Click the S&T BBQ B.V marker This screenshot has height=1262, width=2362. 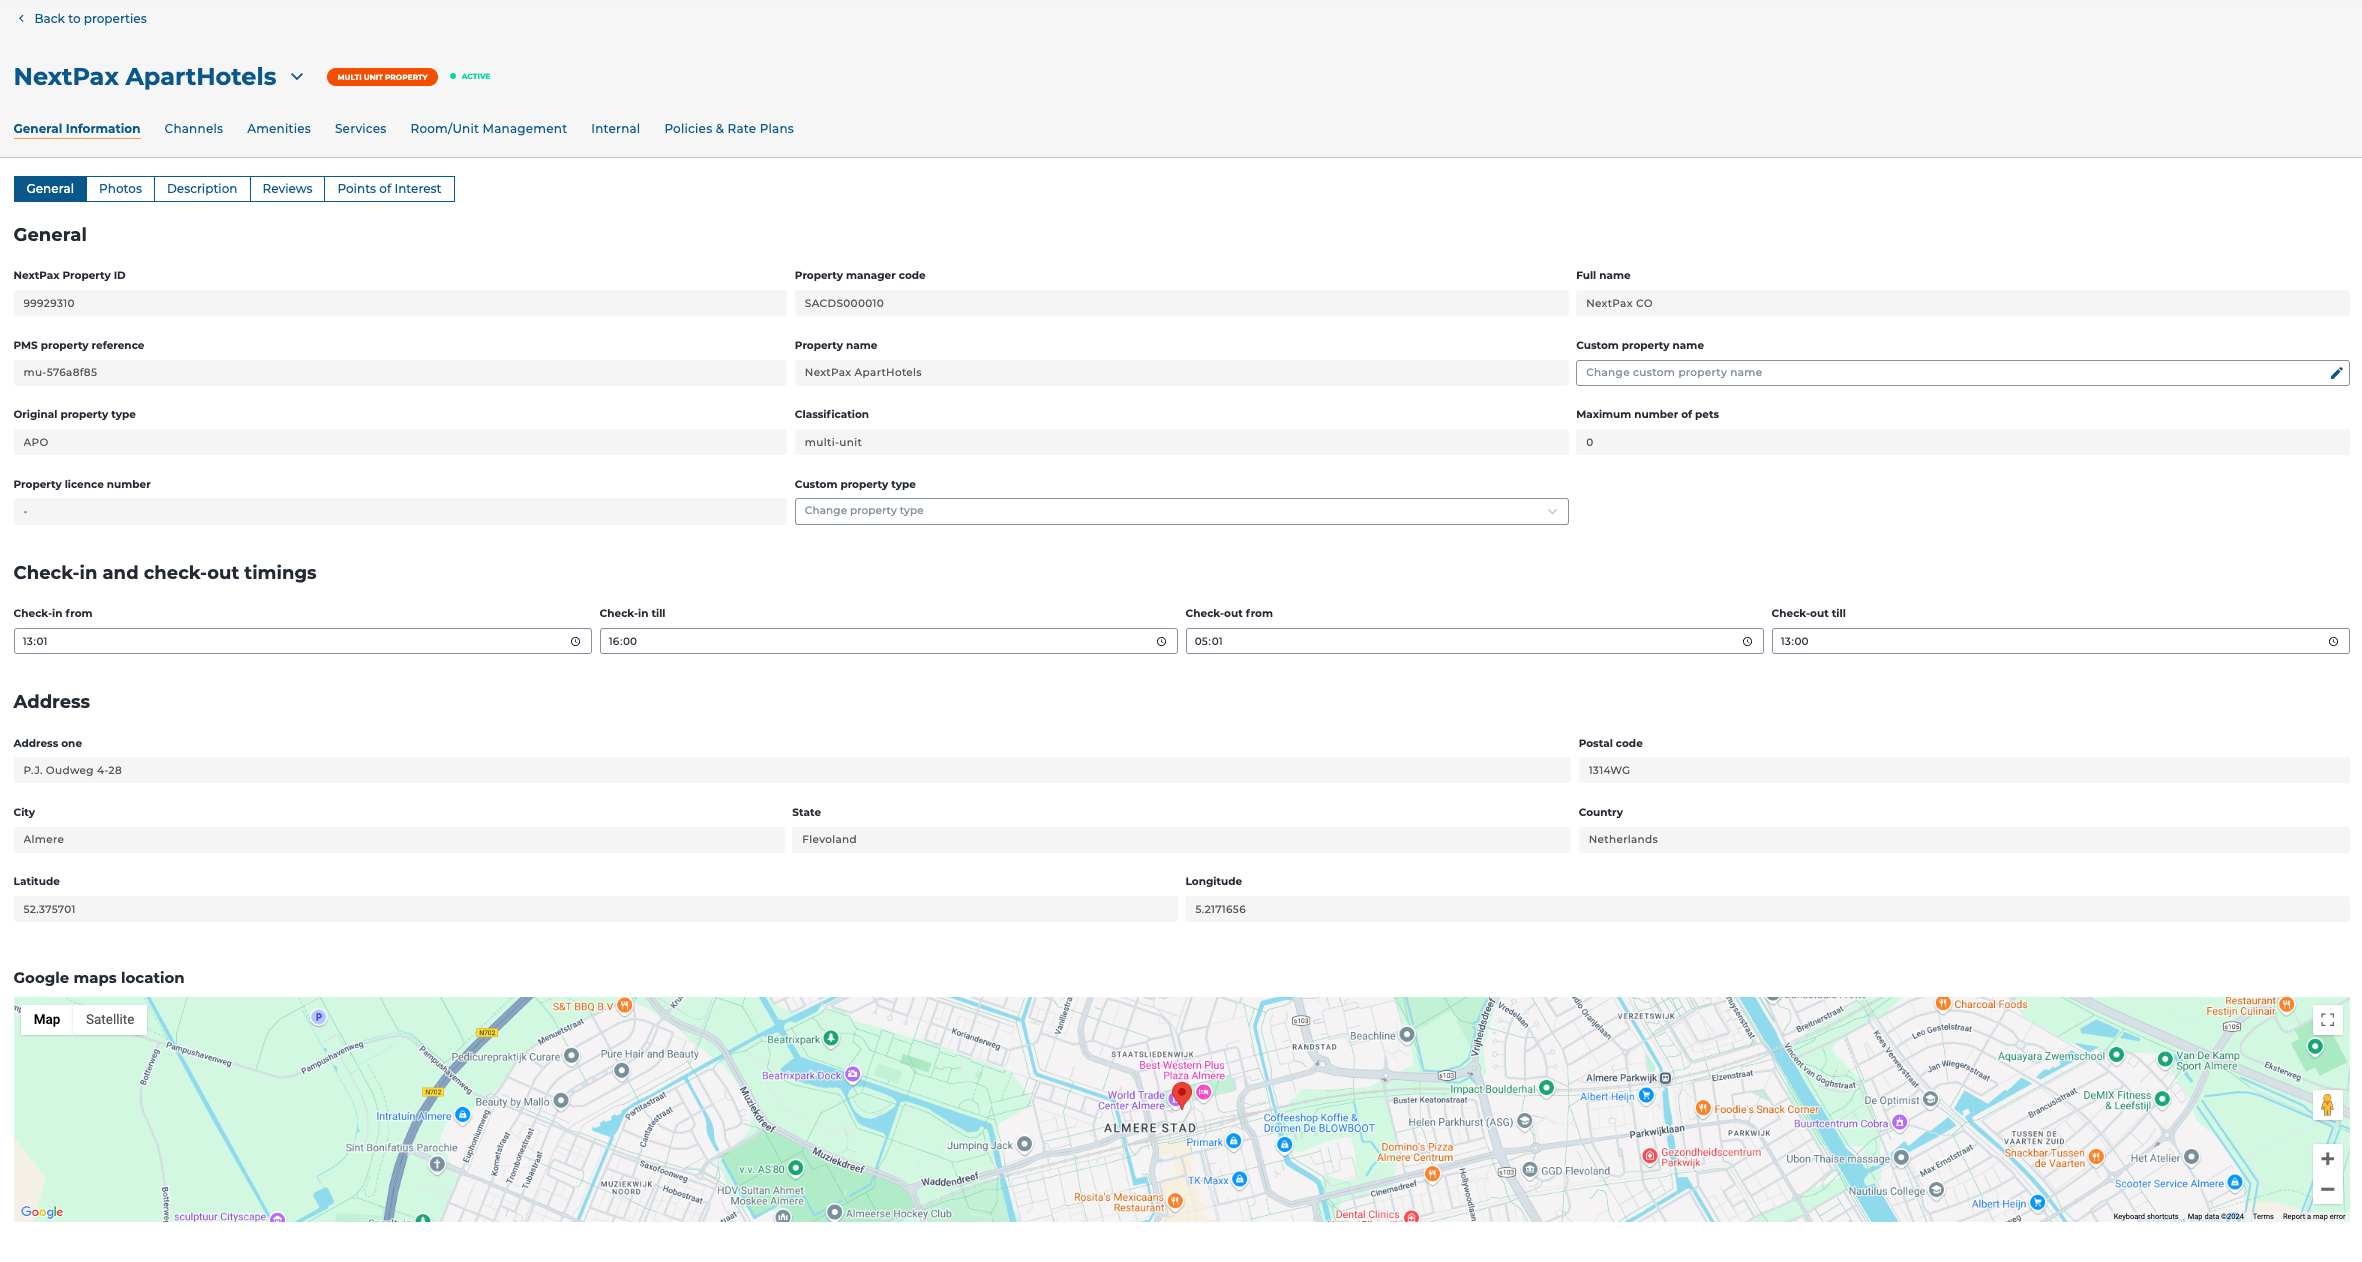click(x=624, y=1005)
